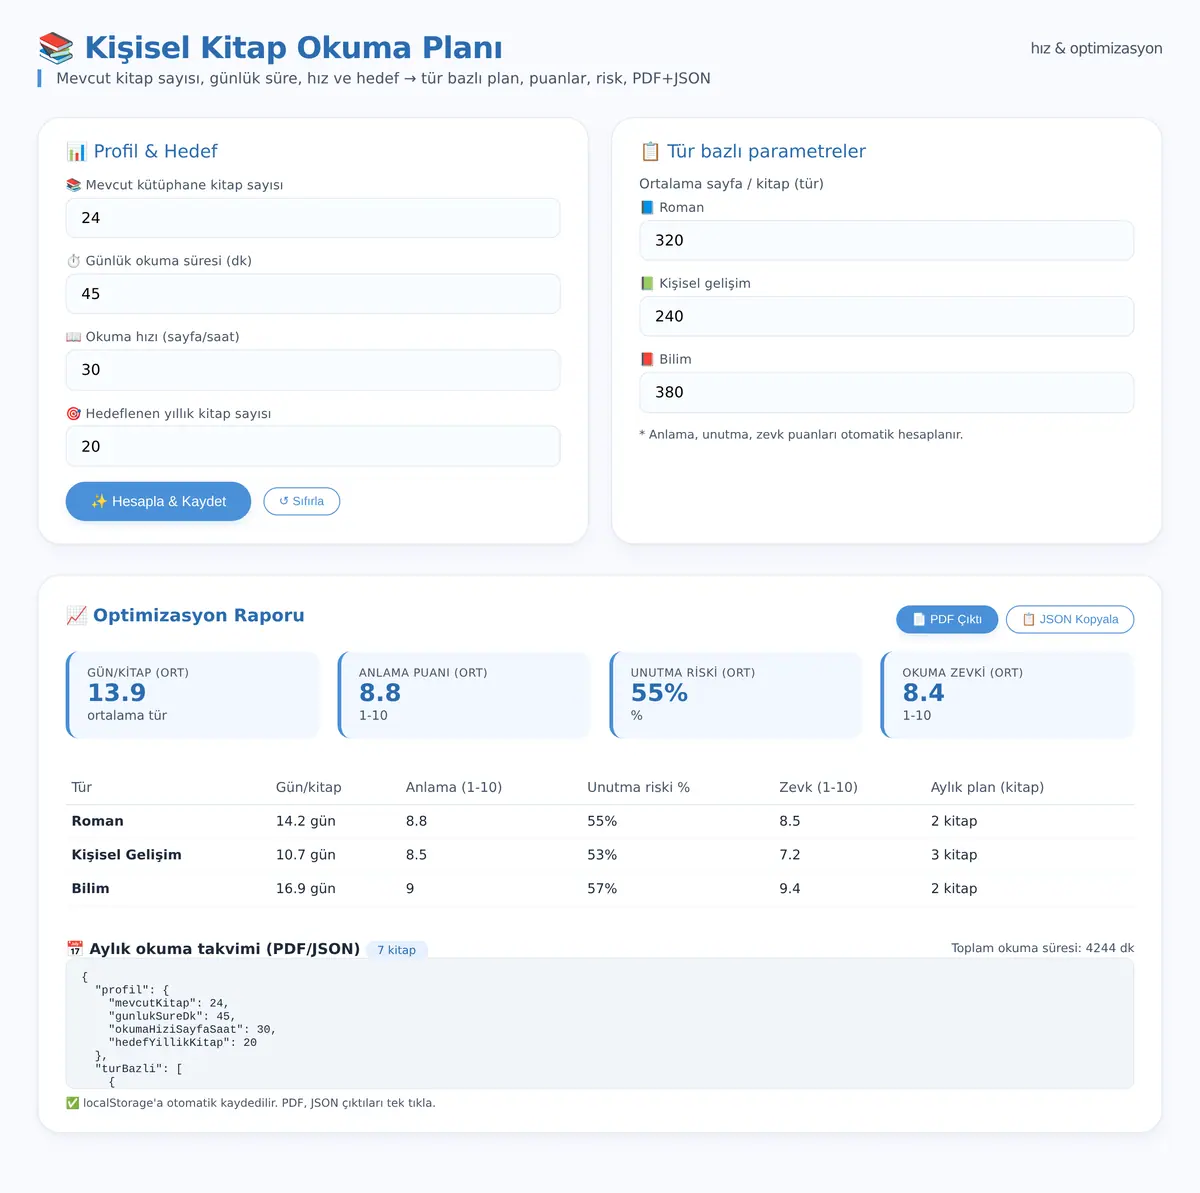Select the Kişisel Gelişim row name
Viewport: 1200px width, 1193px height.
(127, 855)
